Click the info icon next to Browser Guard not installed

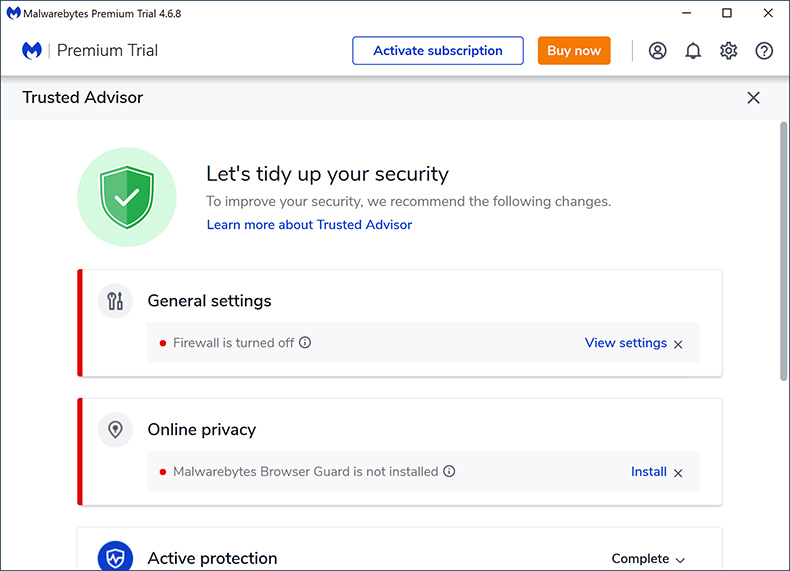[x=449, y=471]
